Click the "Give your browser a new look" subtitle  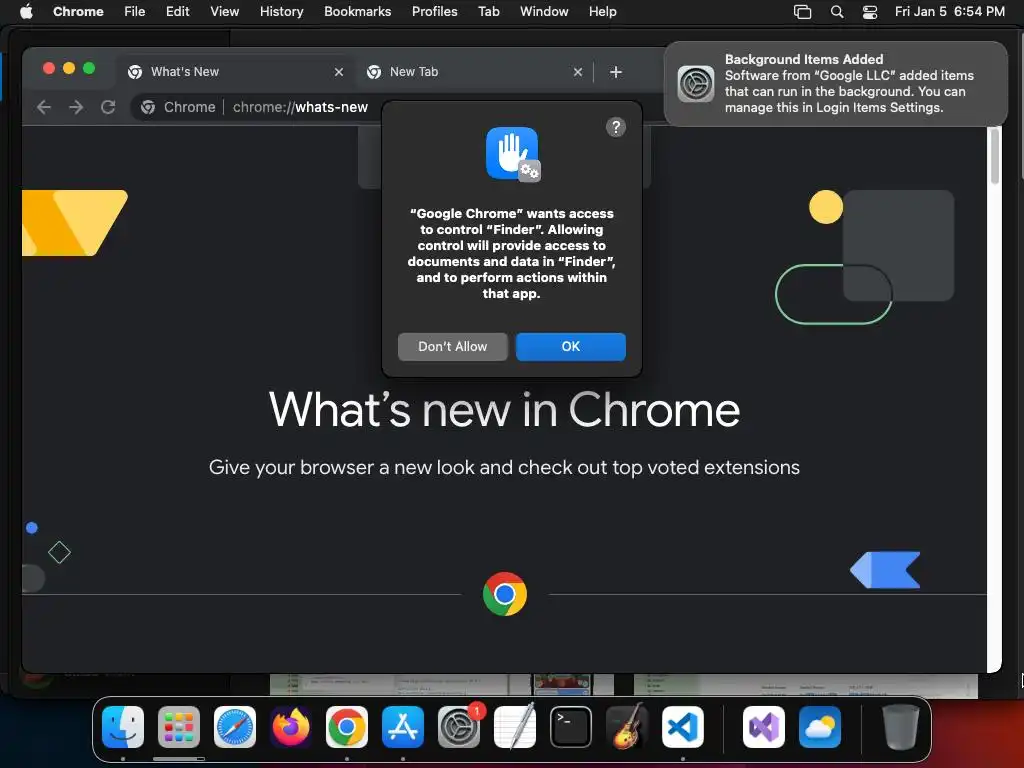coord(504,468)
